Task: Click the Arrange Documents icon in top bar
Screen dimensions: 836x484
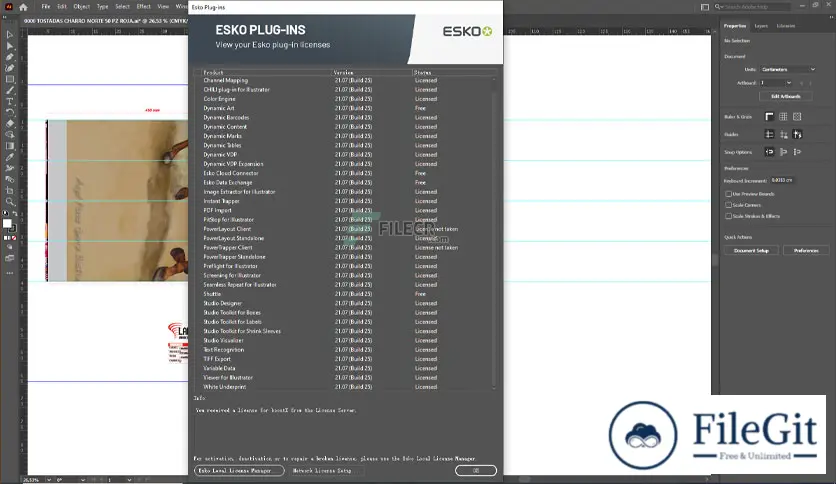Action: coord(705,7)
